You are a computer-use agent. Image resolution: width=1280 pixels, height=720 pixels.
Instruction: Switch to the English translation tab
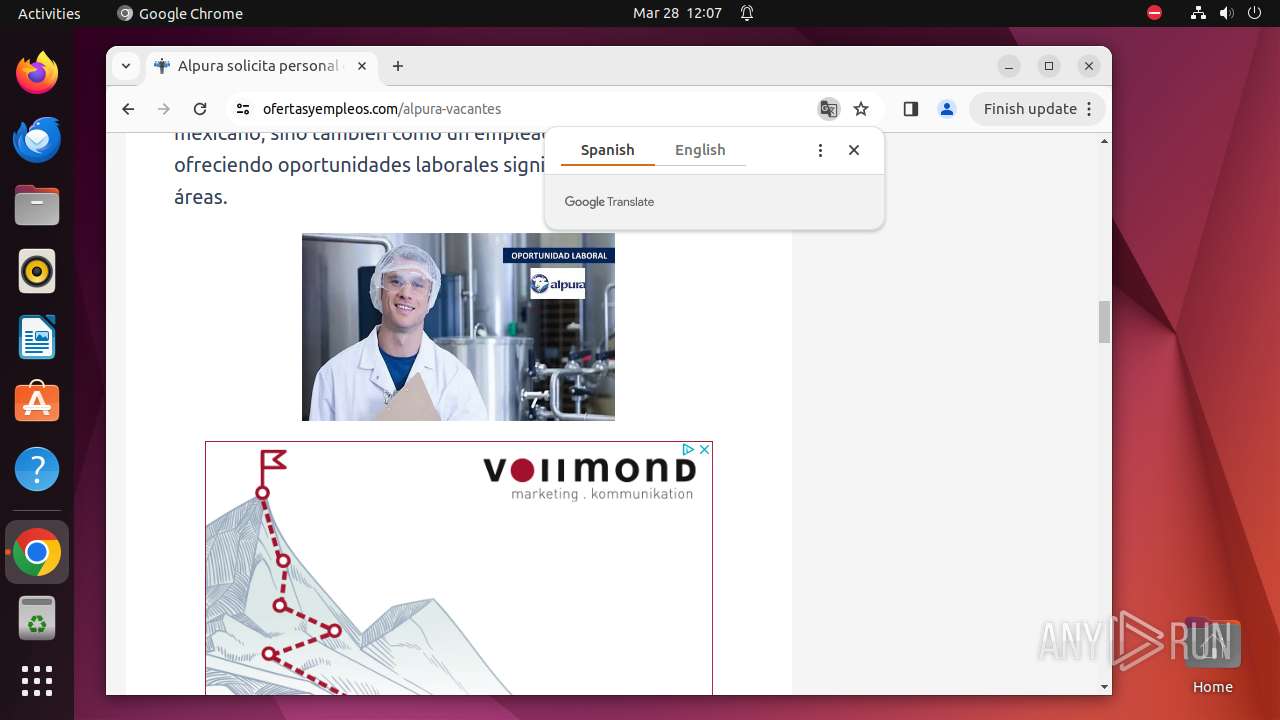pyautogui.click(x=700, y=150)
